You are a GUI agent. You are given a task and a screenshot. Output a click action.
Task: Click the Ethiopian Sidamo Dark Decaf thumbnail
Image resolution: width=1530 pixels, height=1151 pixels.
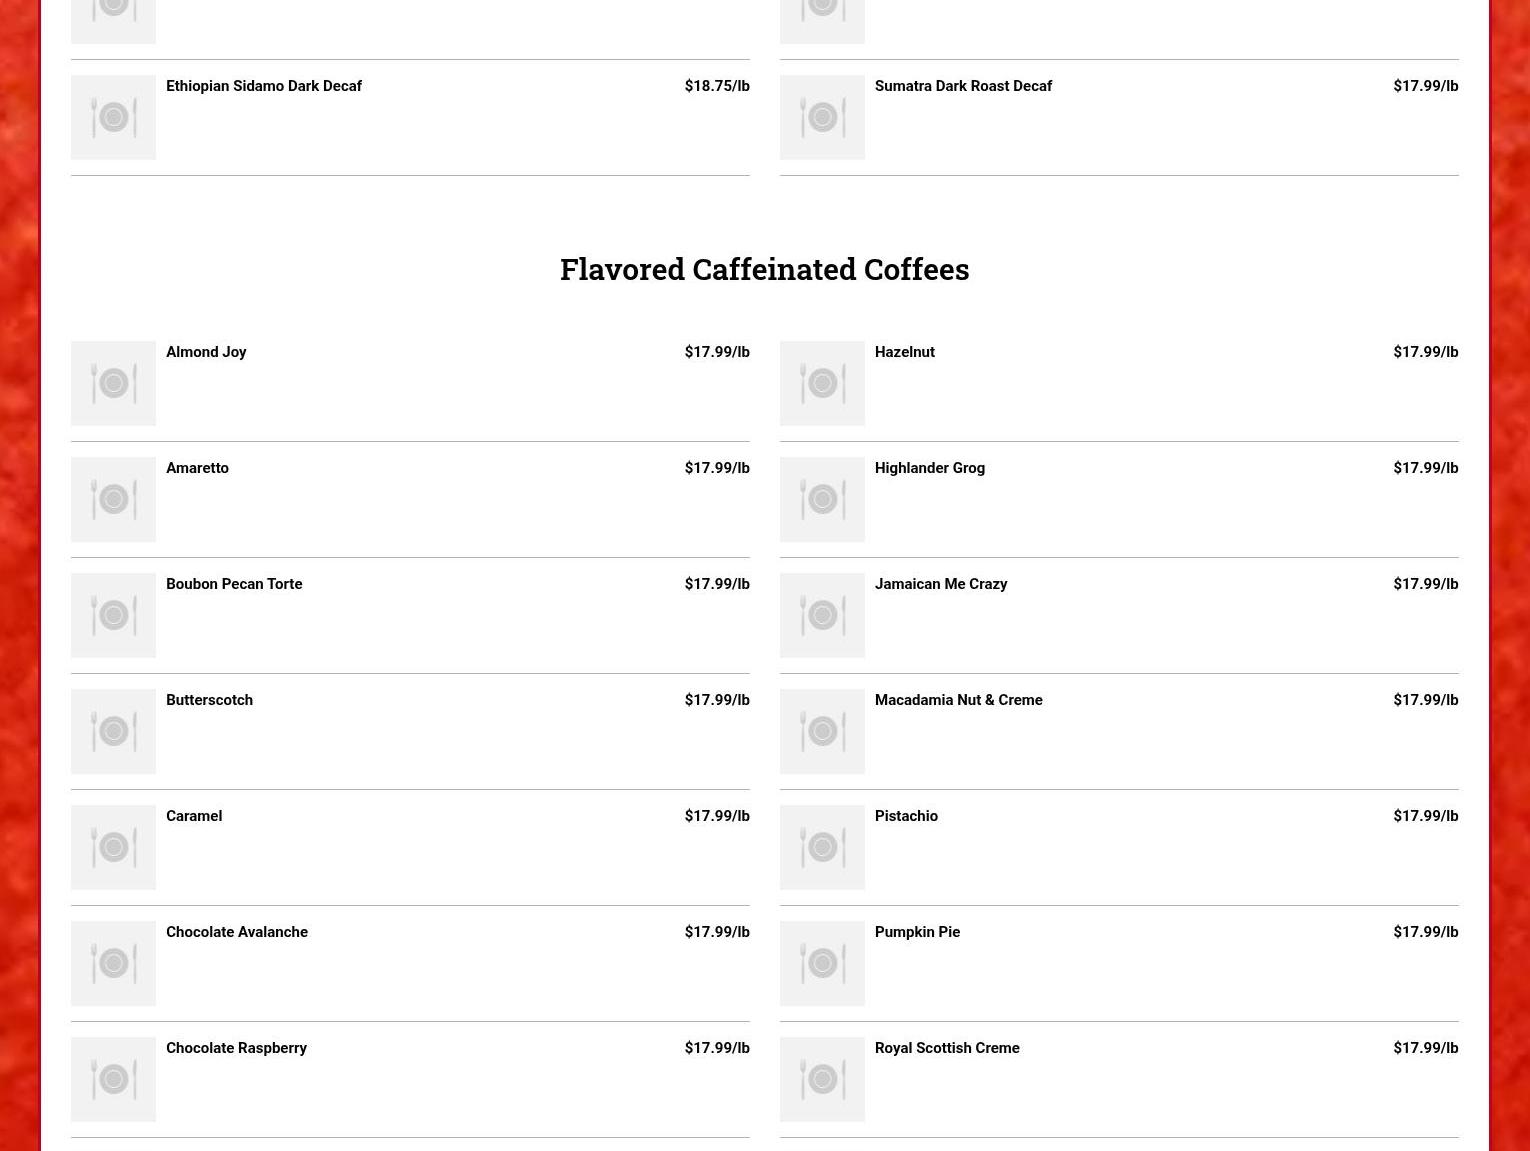tap(113, 117)
